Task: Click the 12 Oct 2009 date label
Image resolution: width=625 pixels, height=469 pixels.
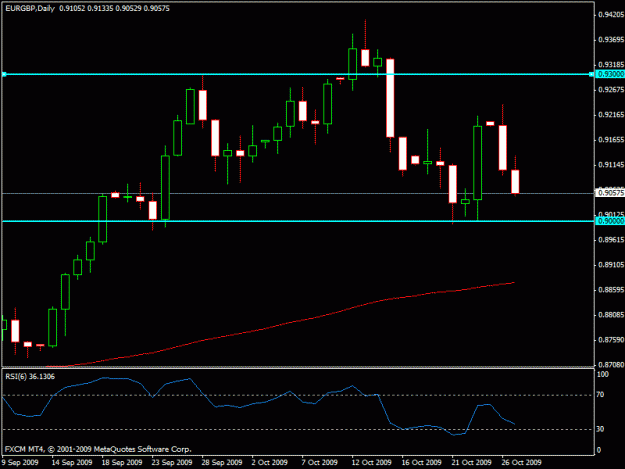Action: [x=371, y=463]
